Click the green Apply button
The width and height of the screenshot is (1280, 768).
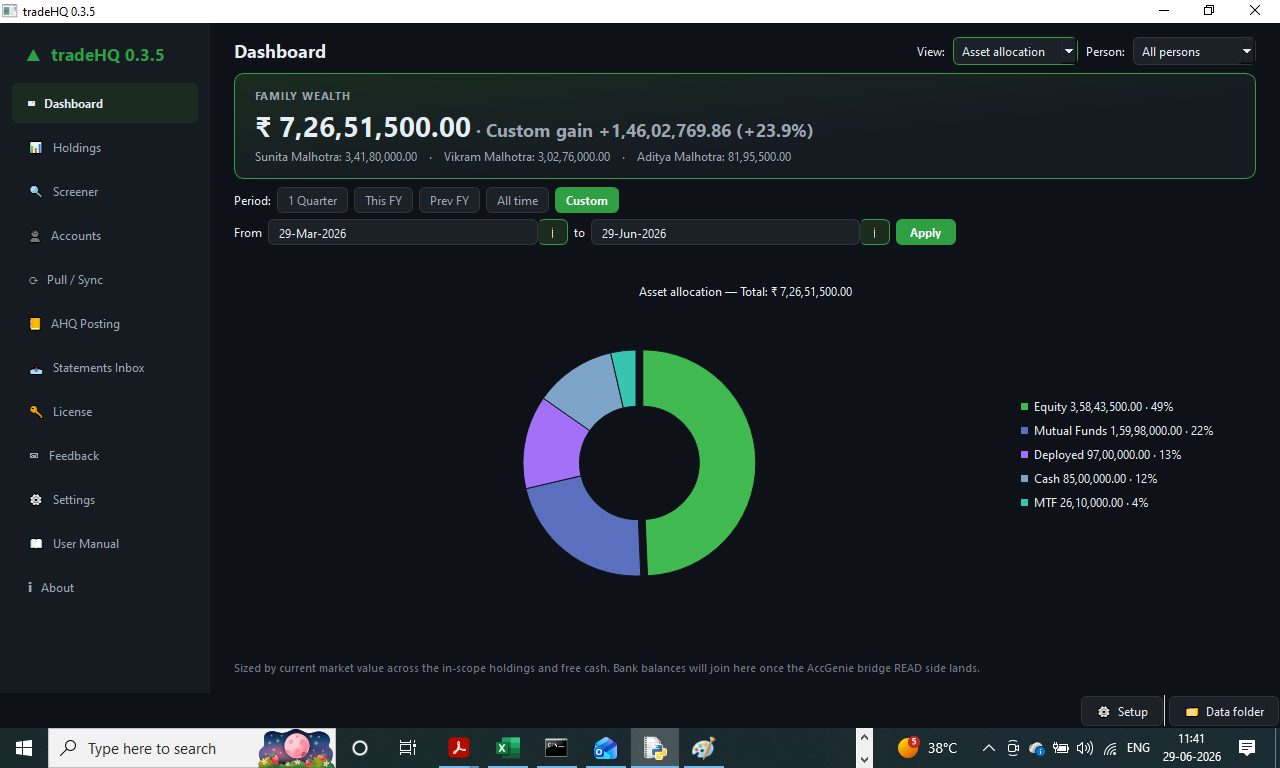926,232
